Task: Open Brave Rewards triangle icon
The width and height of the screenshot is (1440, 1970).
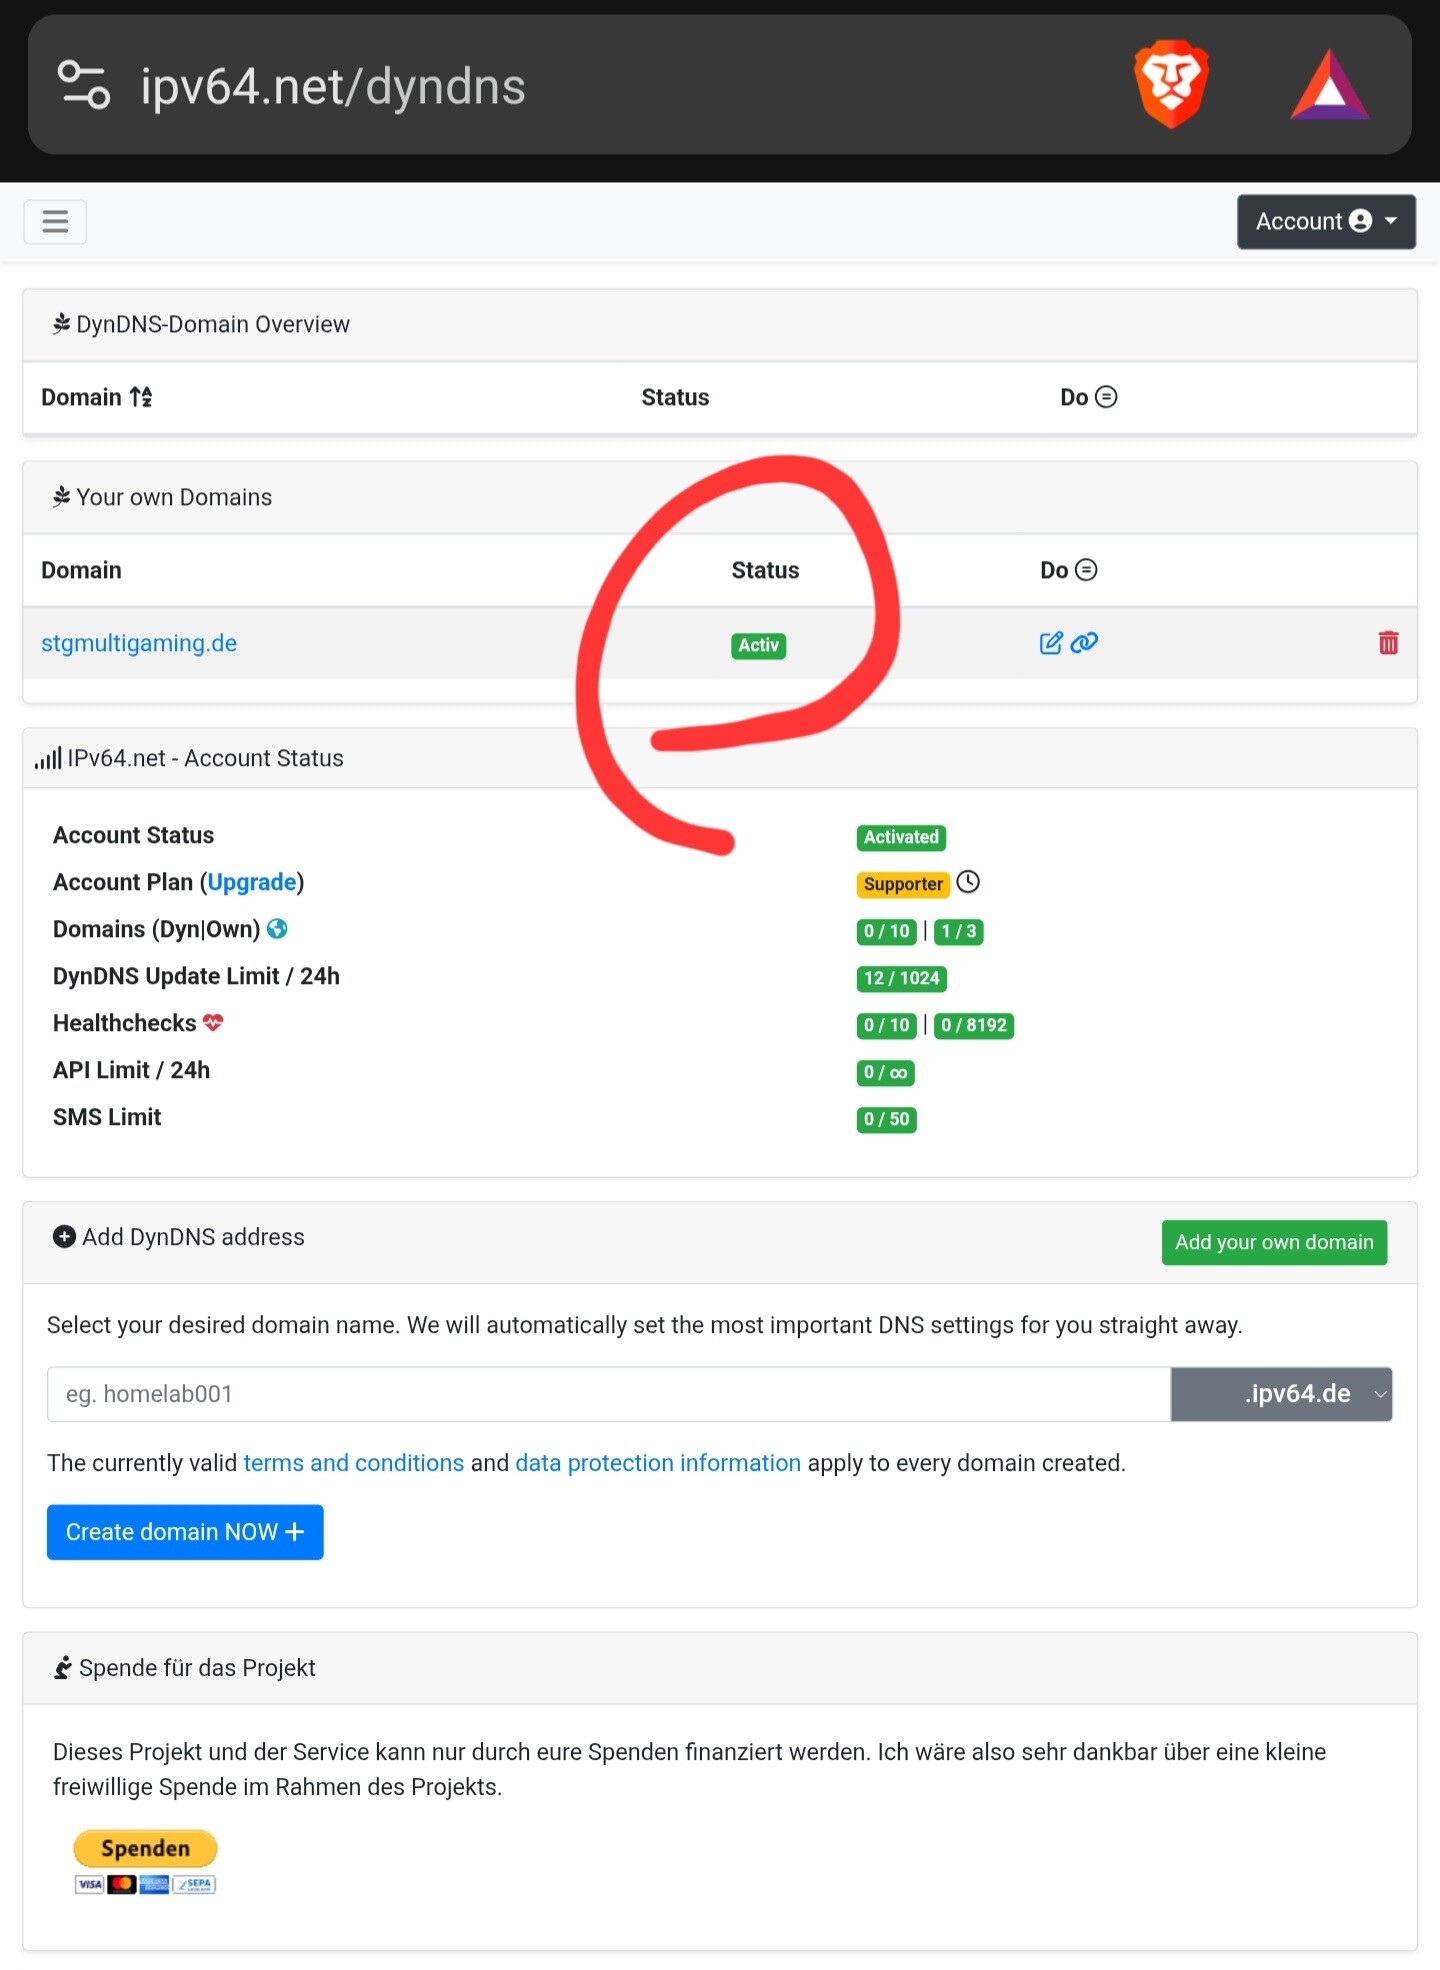Action: pos(1329,86)
